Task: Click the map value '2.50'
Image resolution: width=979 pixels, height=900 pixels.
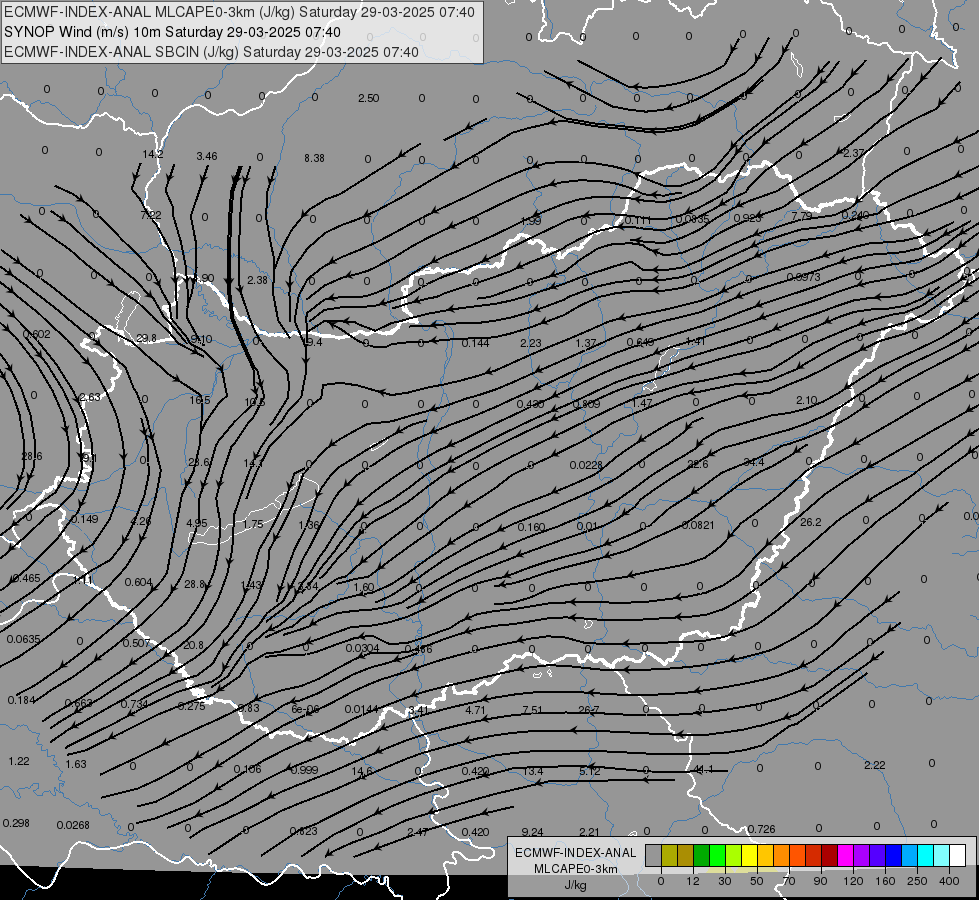Action: (368, 98)
